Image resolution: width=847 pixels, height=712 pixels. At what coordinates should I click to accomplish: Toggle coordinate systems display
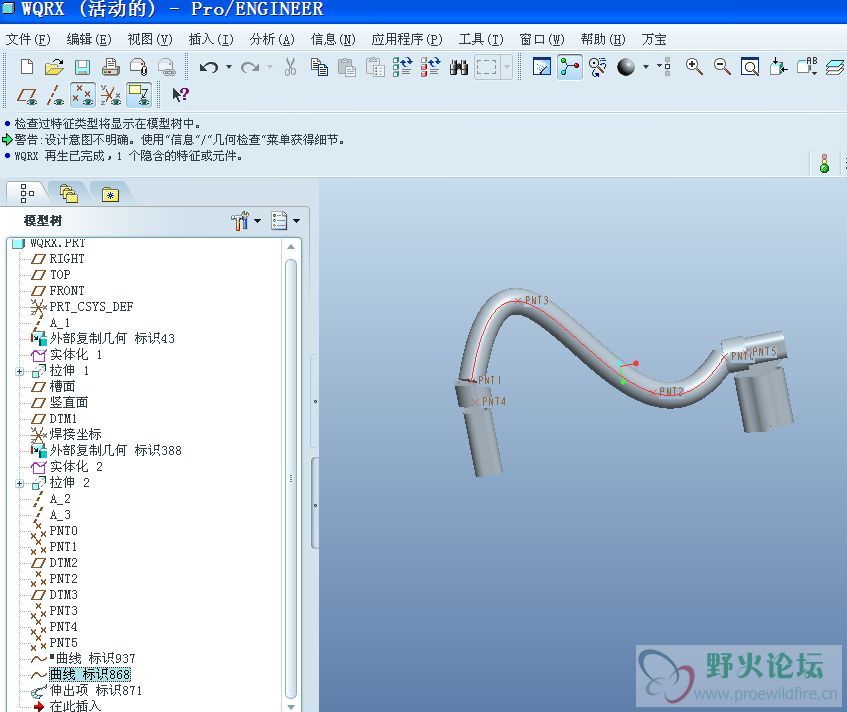pos(111,96)
